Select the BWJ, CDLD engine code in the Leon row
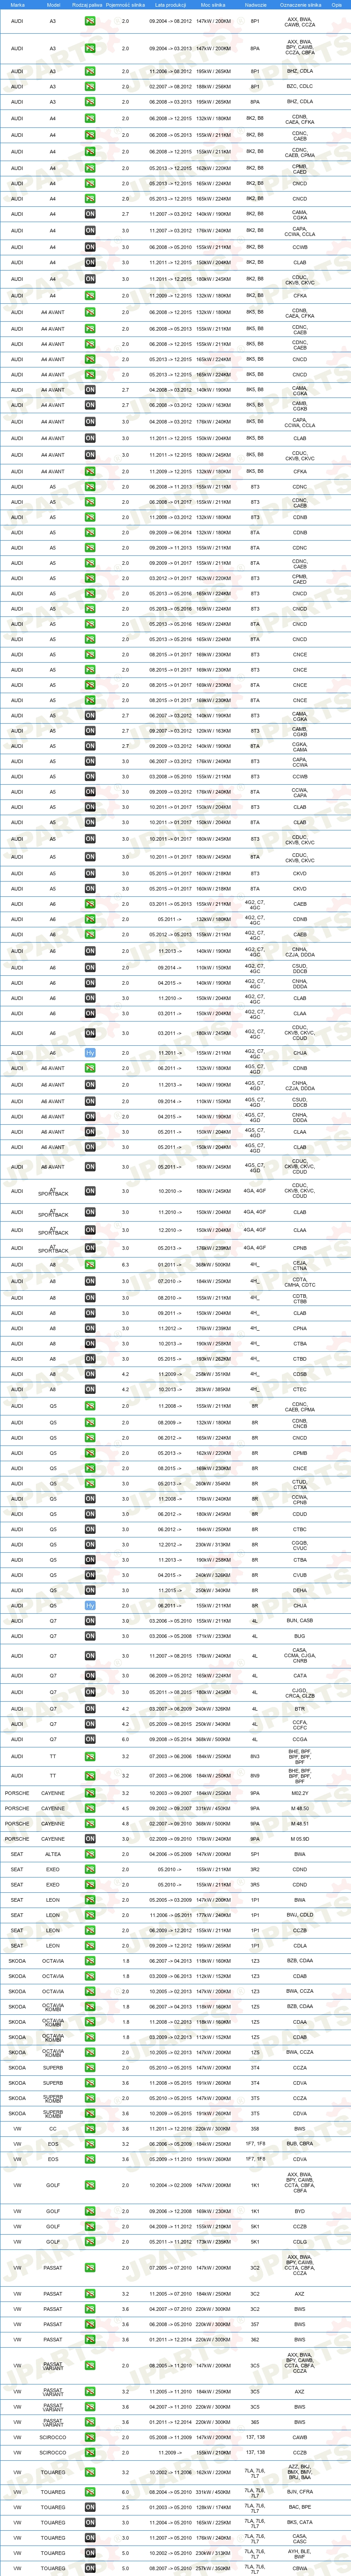The width and height of the screenshot is (351, 2576). tap(300, 1915)
